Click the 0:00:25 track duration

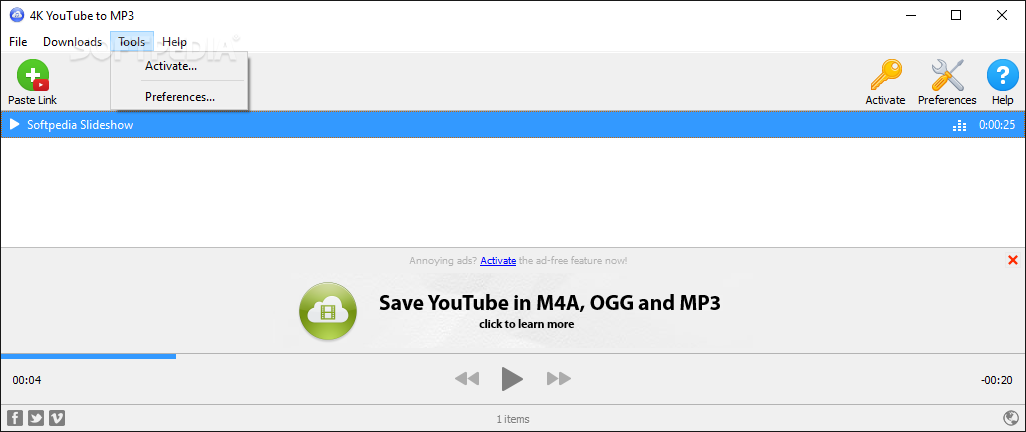tap(997, 125)
